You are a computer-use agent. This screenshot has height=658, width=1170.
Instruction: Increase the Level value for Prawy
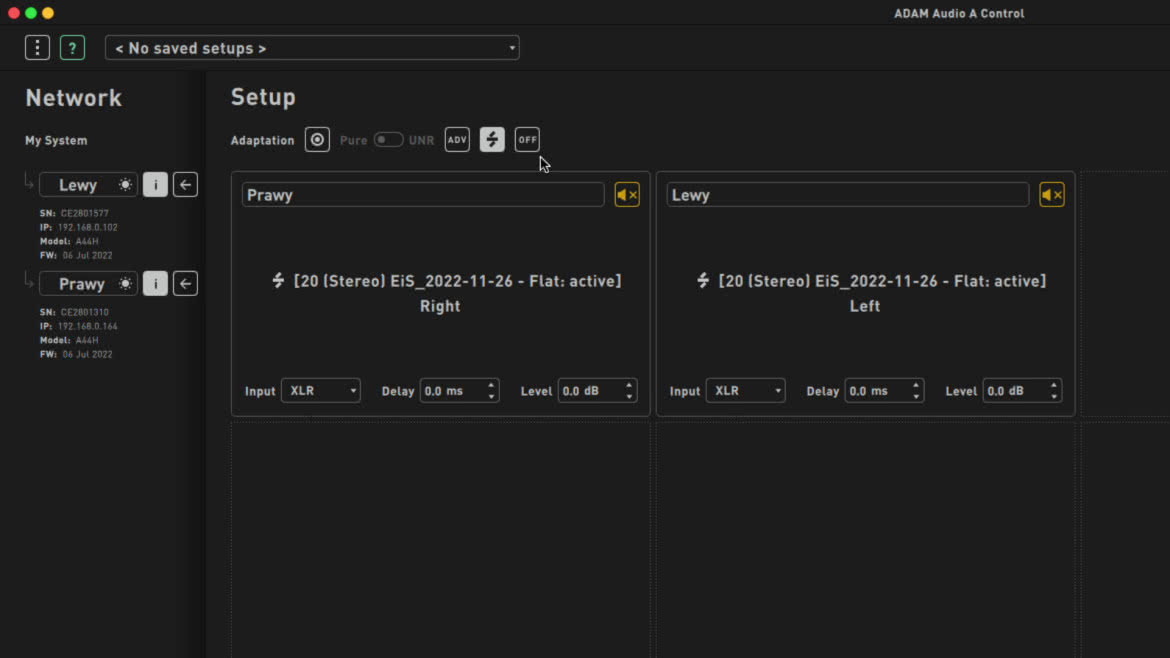click(x=629, y=385)
